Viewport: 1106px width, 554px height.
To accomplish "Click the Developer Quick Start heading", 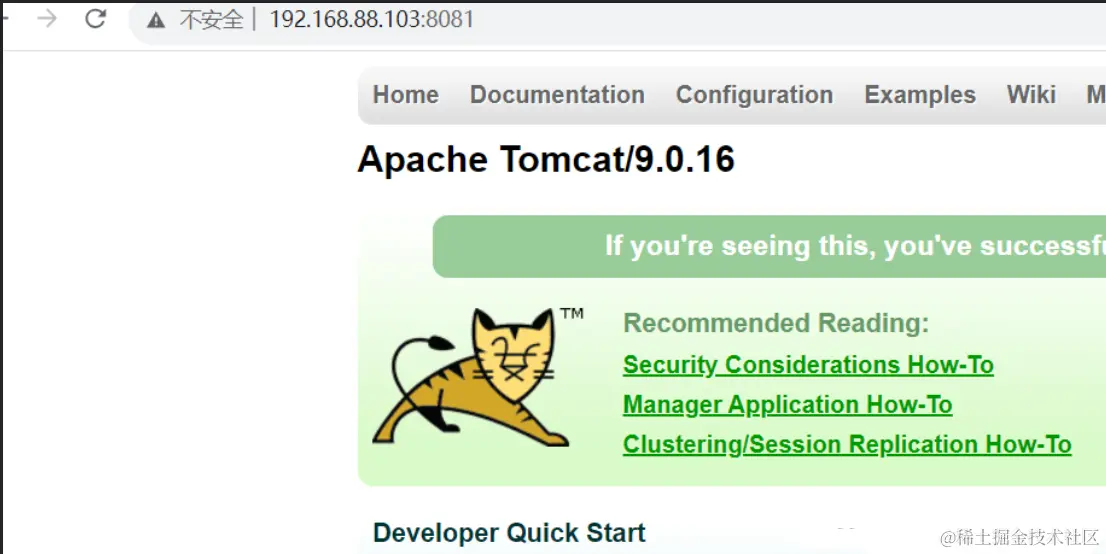I will (x=509, y=533).
